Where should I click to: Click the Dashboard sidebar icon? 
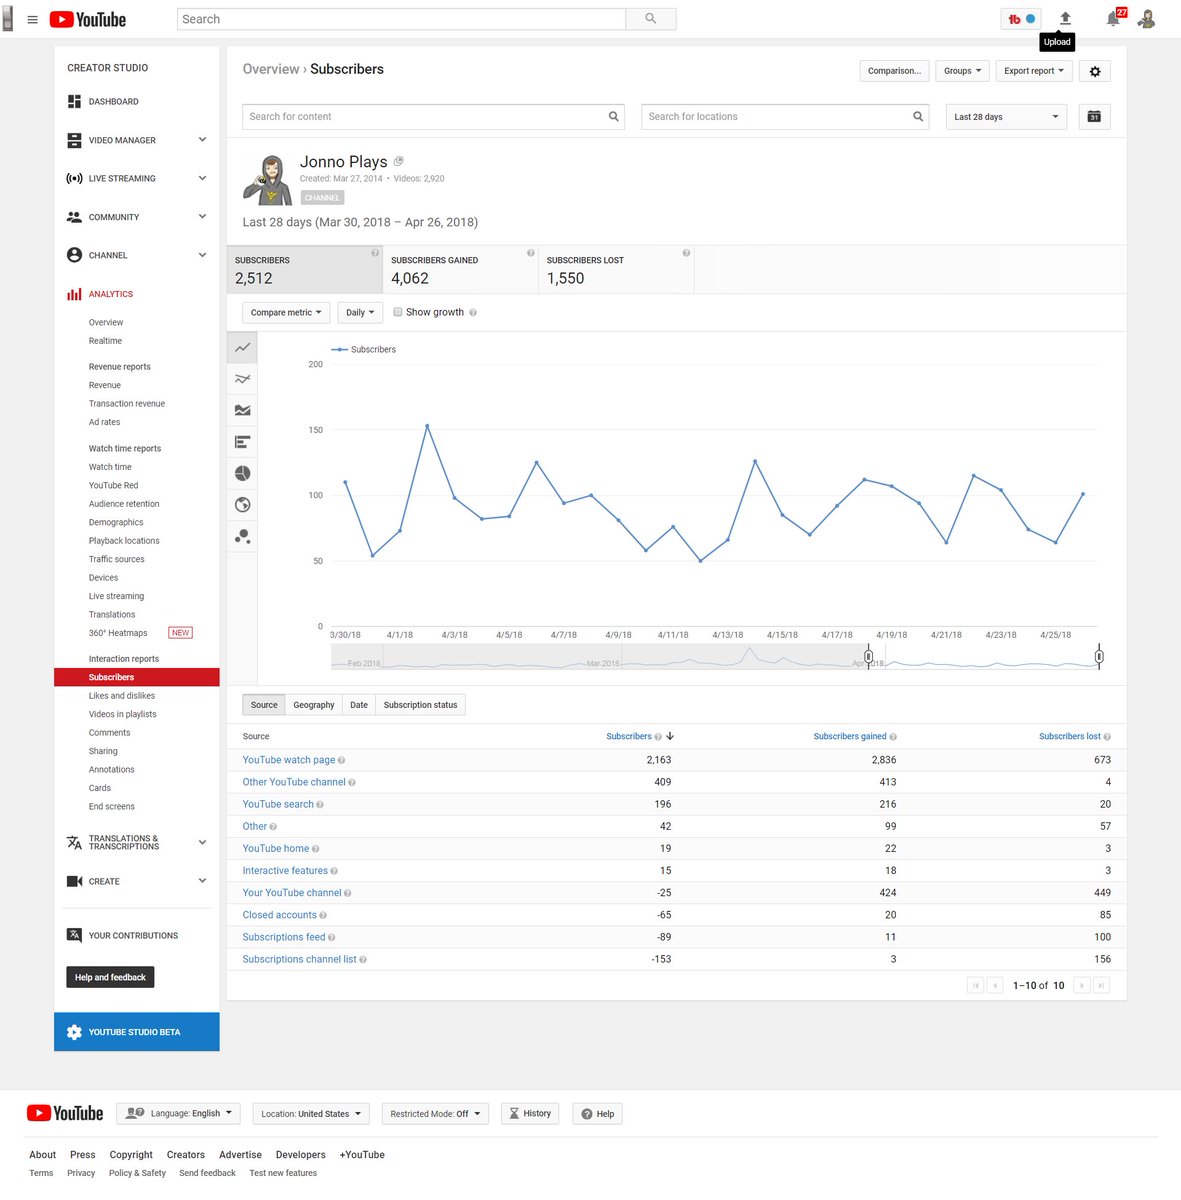[x=74, y=101]
